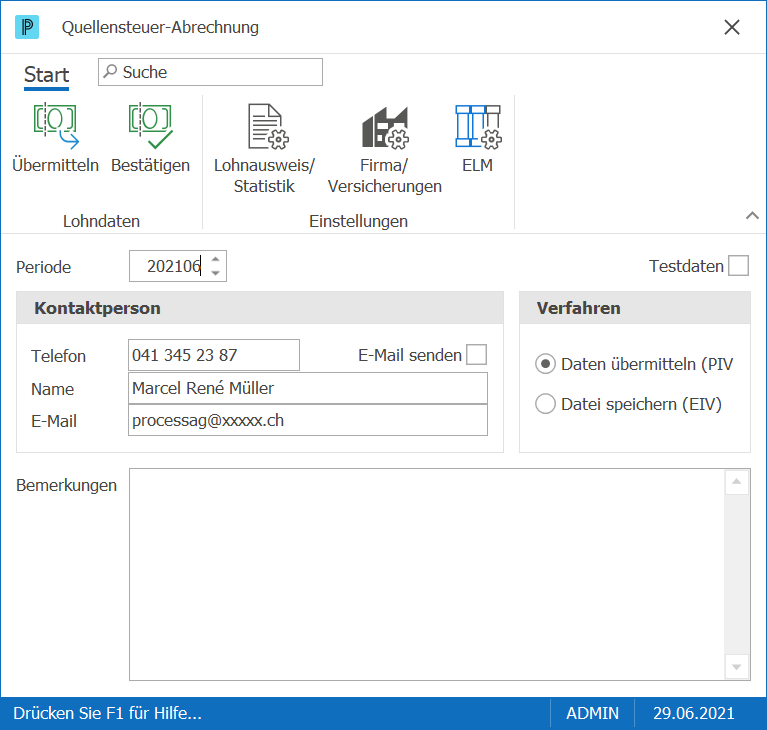Switch to the Start ribbon tab

[x=46, y=75]
